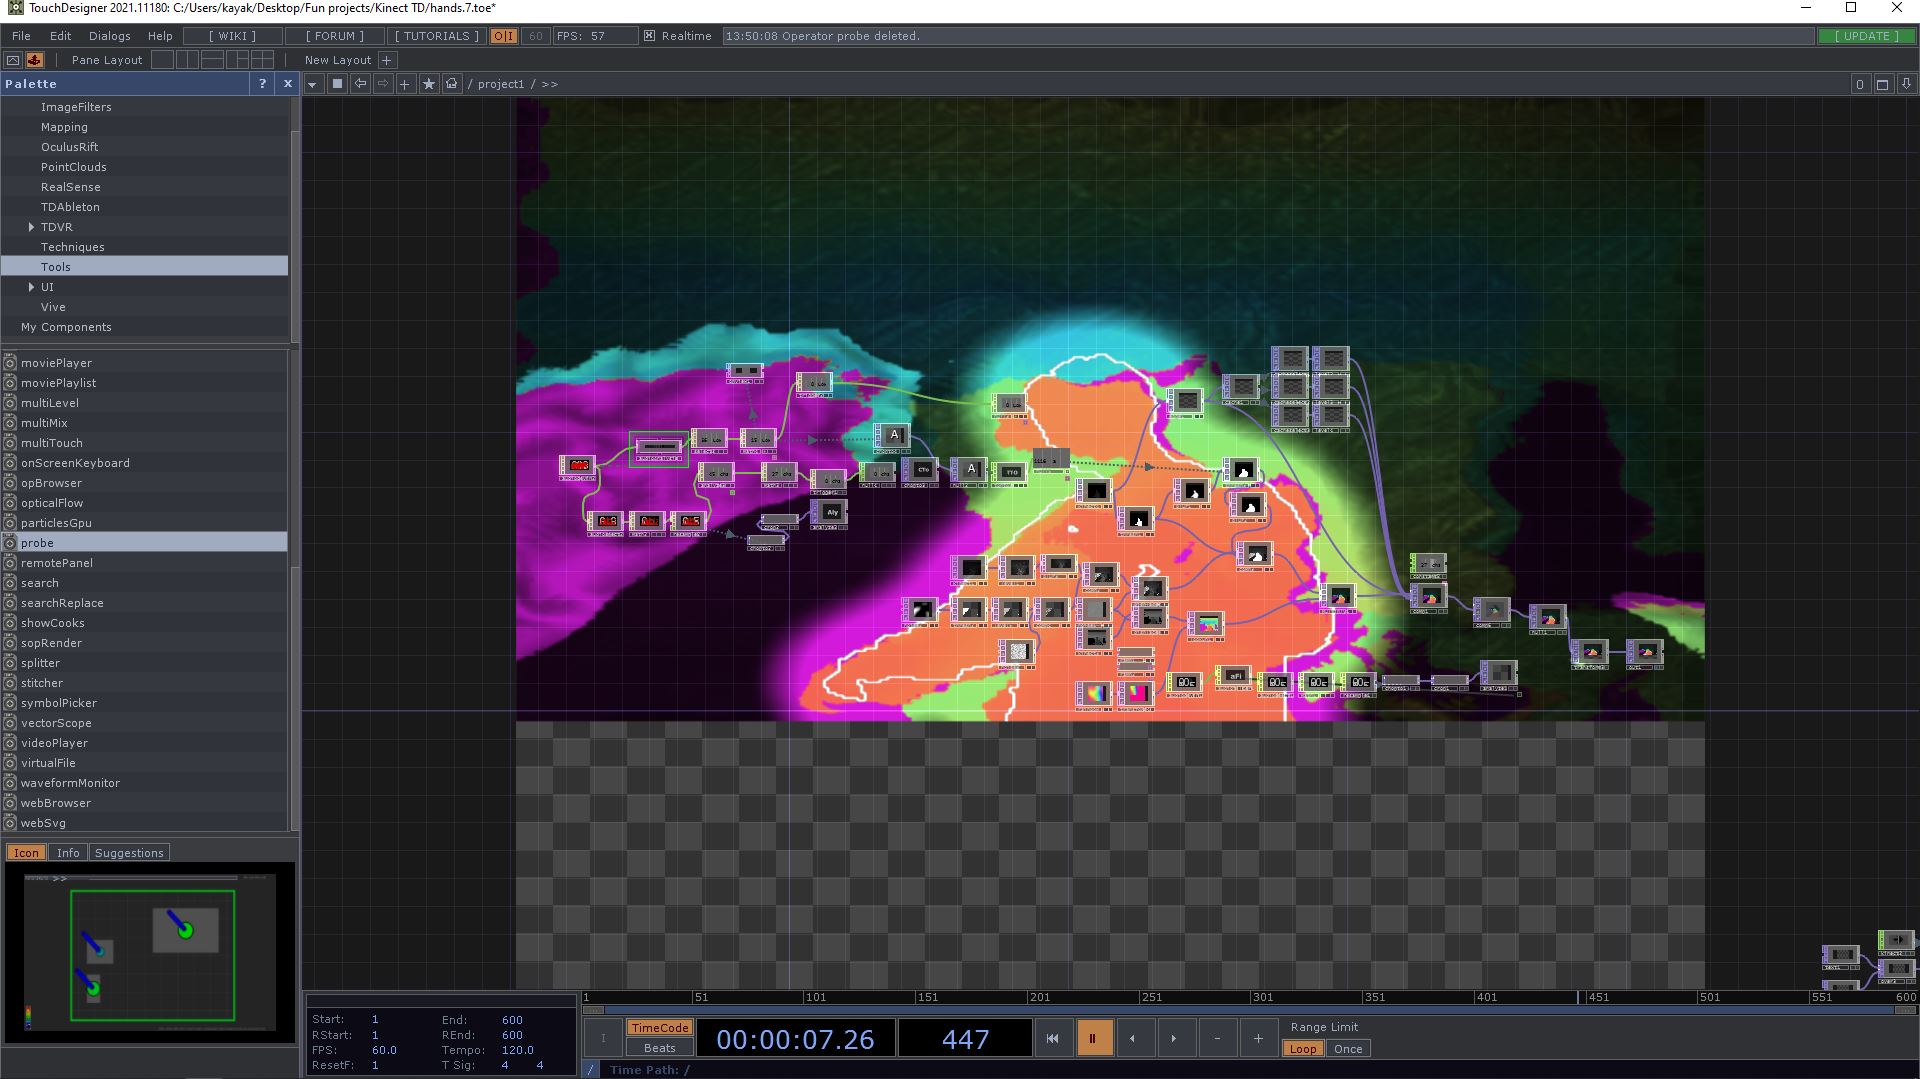
Task: Click the back arrow in network path bar
Action: click(361, 84)
